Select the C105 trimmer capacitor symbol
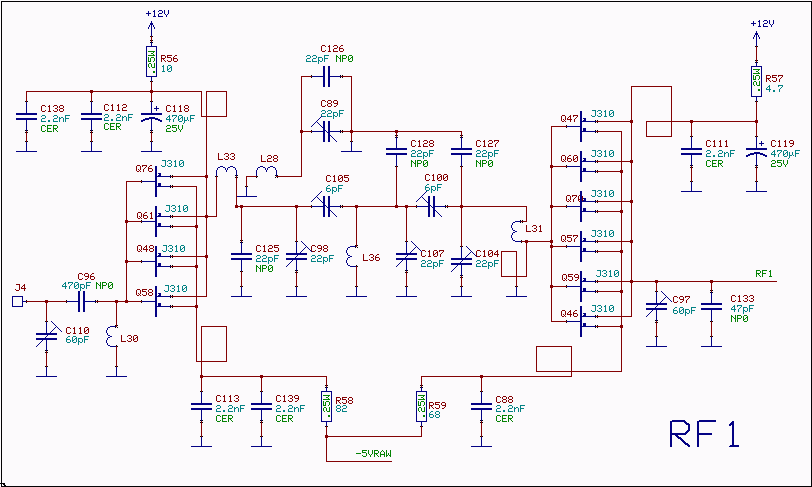The height and width of the screenshot is (487, 812). click(x=326, y=206)
